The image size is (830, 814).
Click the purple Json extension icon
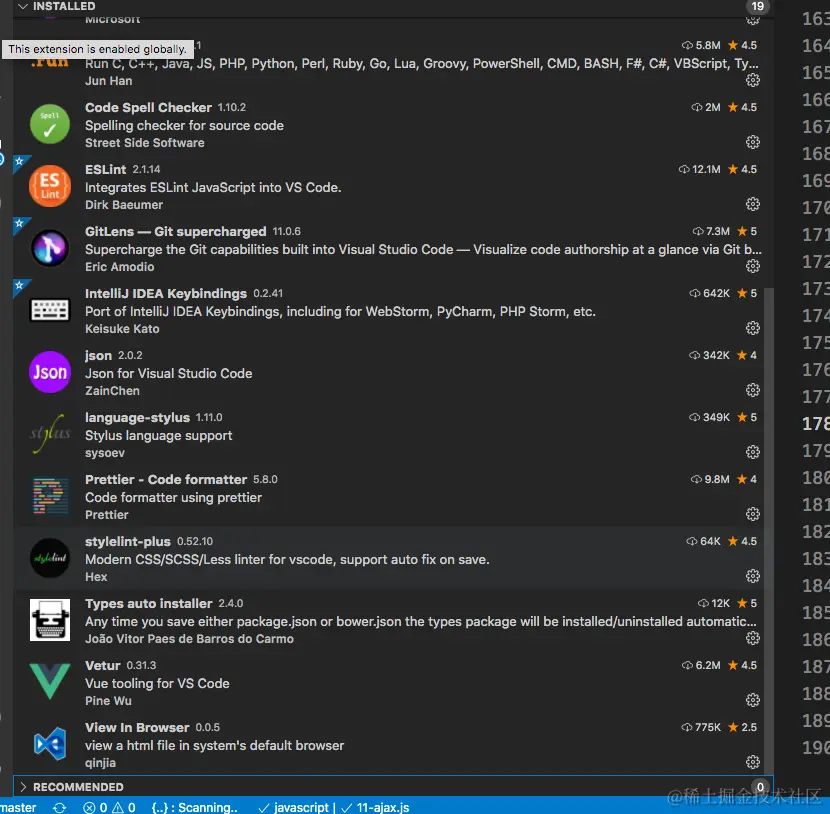tap(50, 372)
